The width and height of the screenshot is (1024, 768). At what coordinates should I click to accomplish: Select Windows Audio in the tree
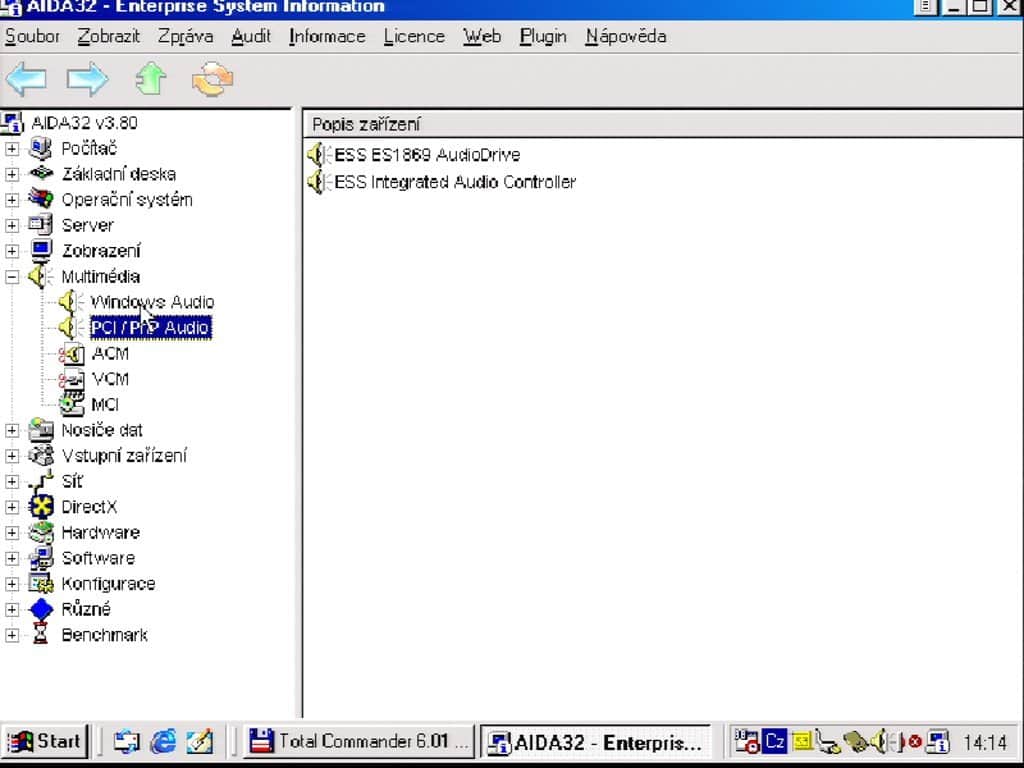(x=152, y=302)
